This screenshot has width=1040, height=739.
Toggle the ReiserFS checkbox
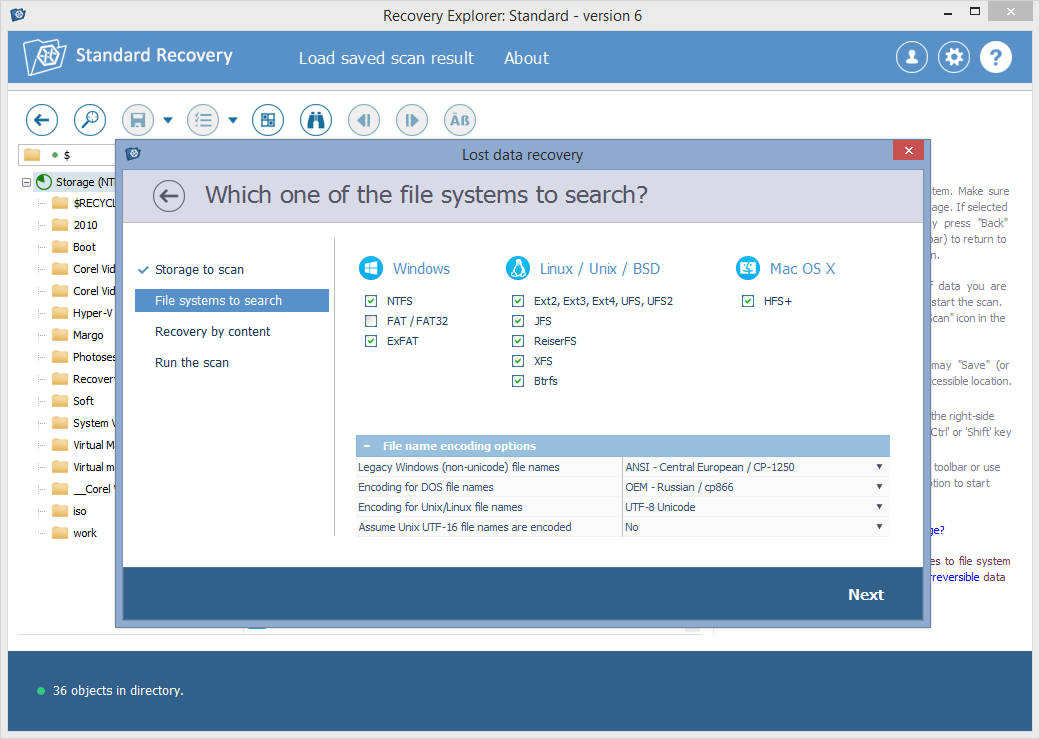click(518, 341)
